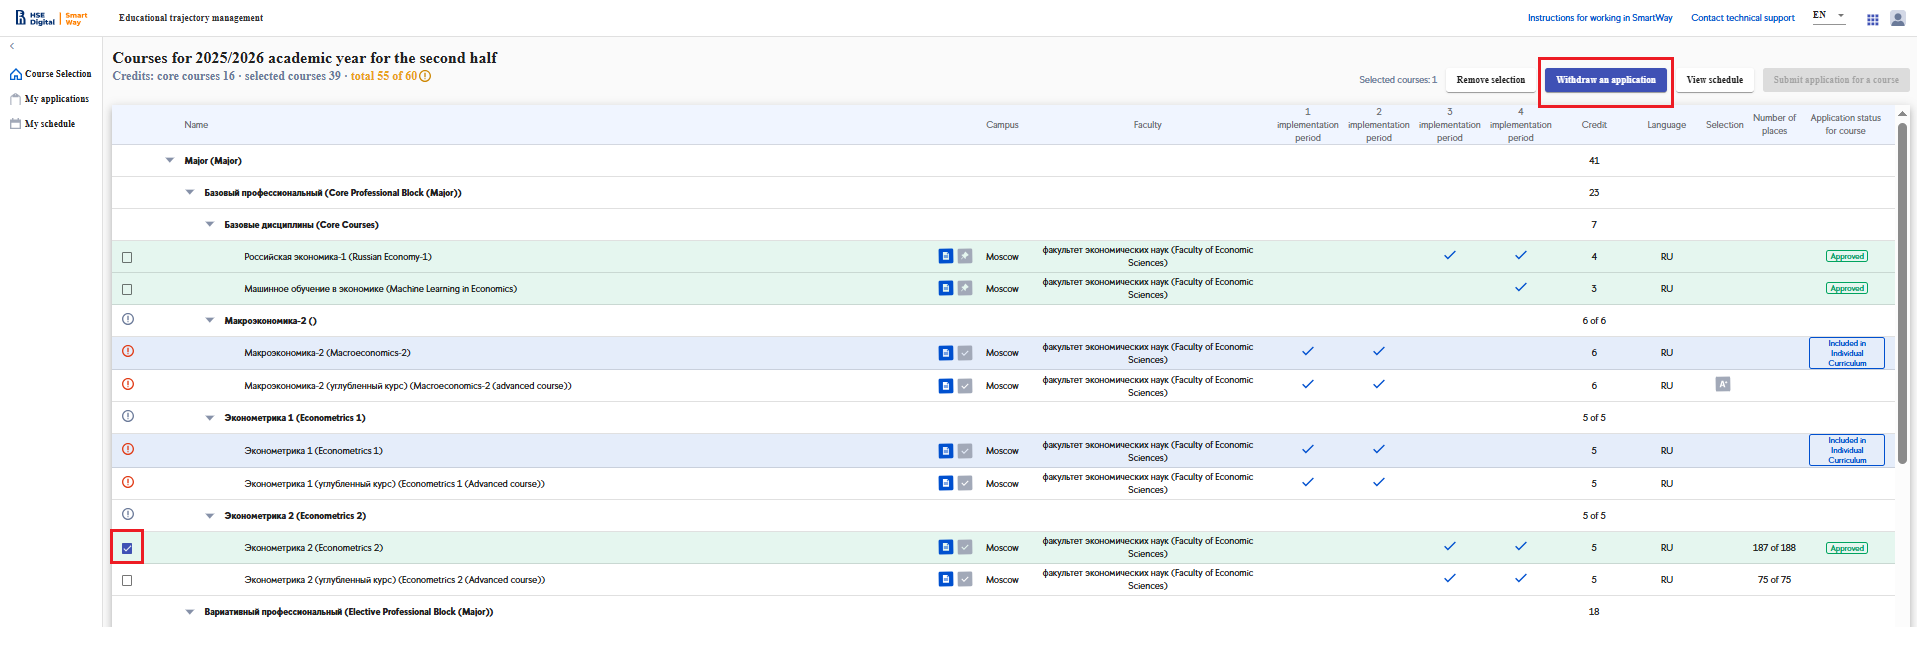Click warning icon next to Macroeconomics-2 course
This screenshot has width=1917, height=648.
128,352
